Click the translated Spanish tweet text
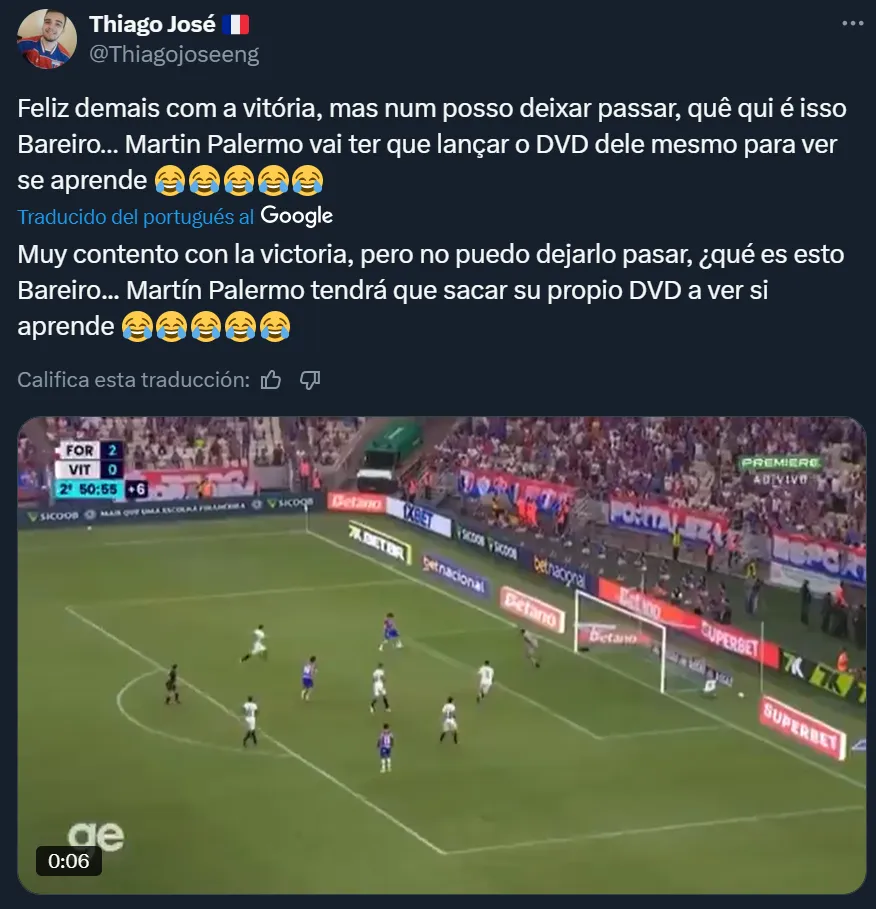Viewport: 876px width, 909px height. (x=431, y=290)
